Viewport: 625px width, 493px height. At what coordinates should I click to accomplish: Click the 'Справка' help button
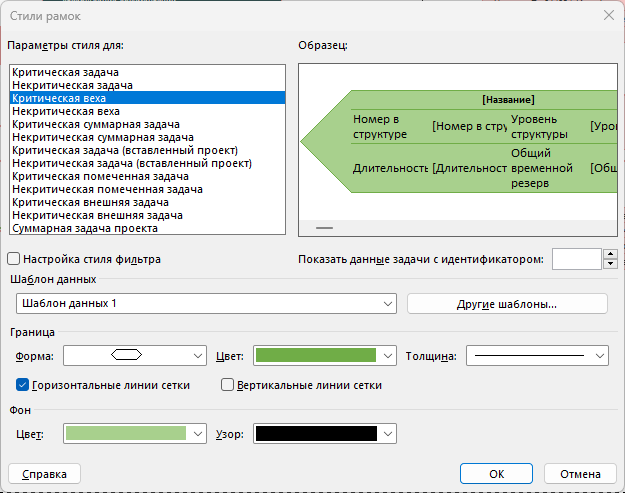[44, 474]
